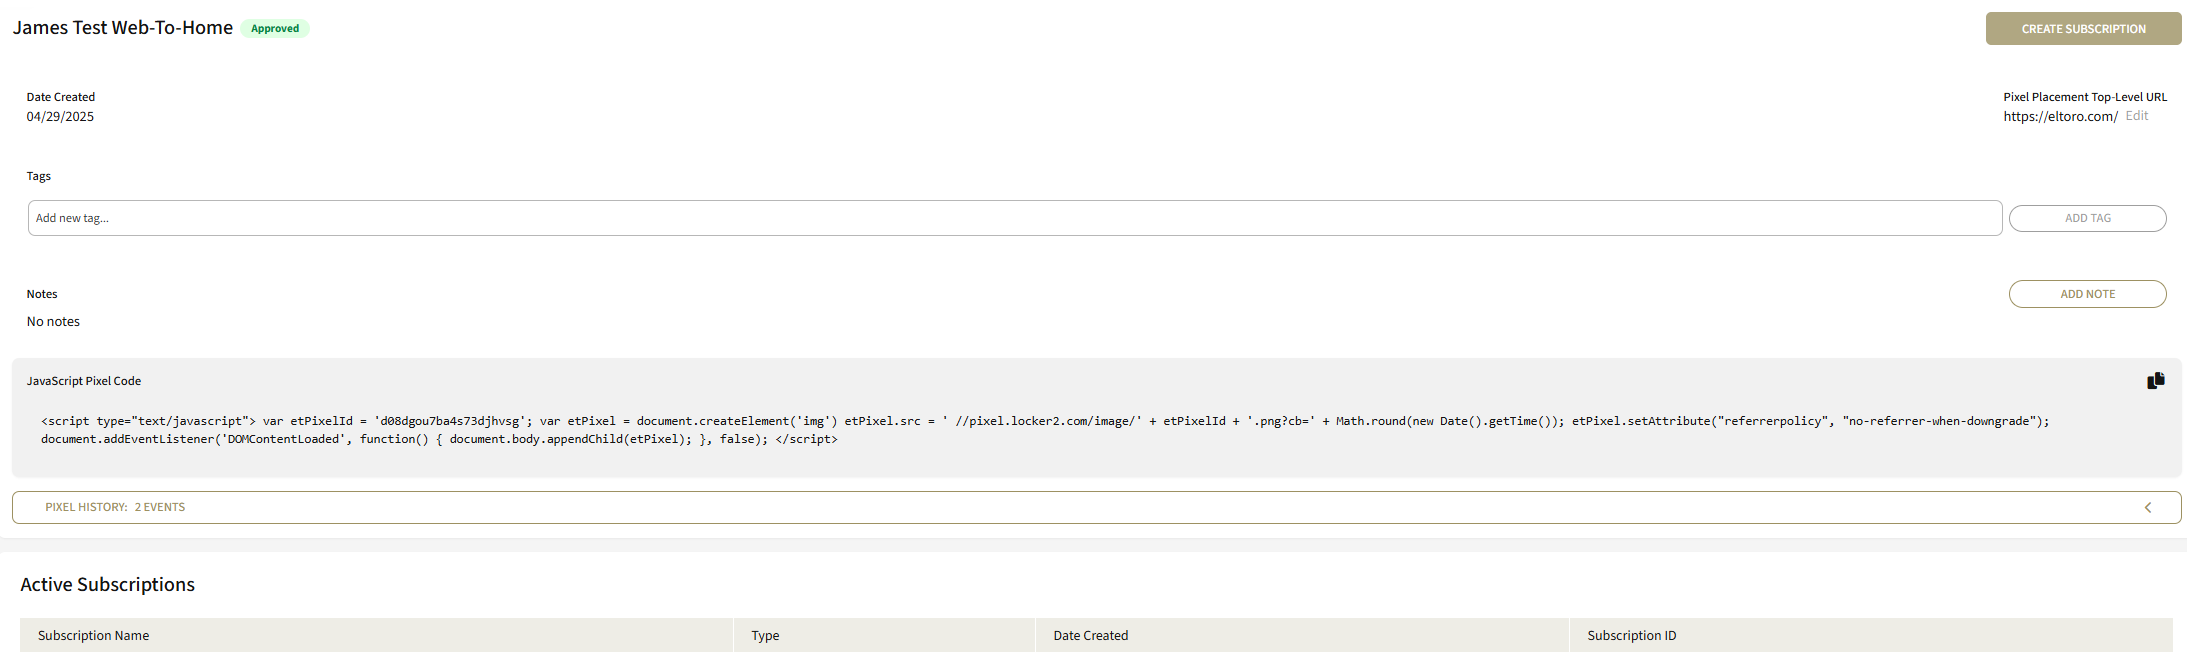Click the Add Note button

2087,294
